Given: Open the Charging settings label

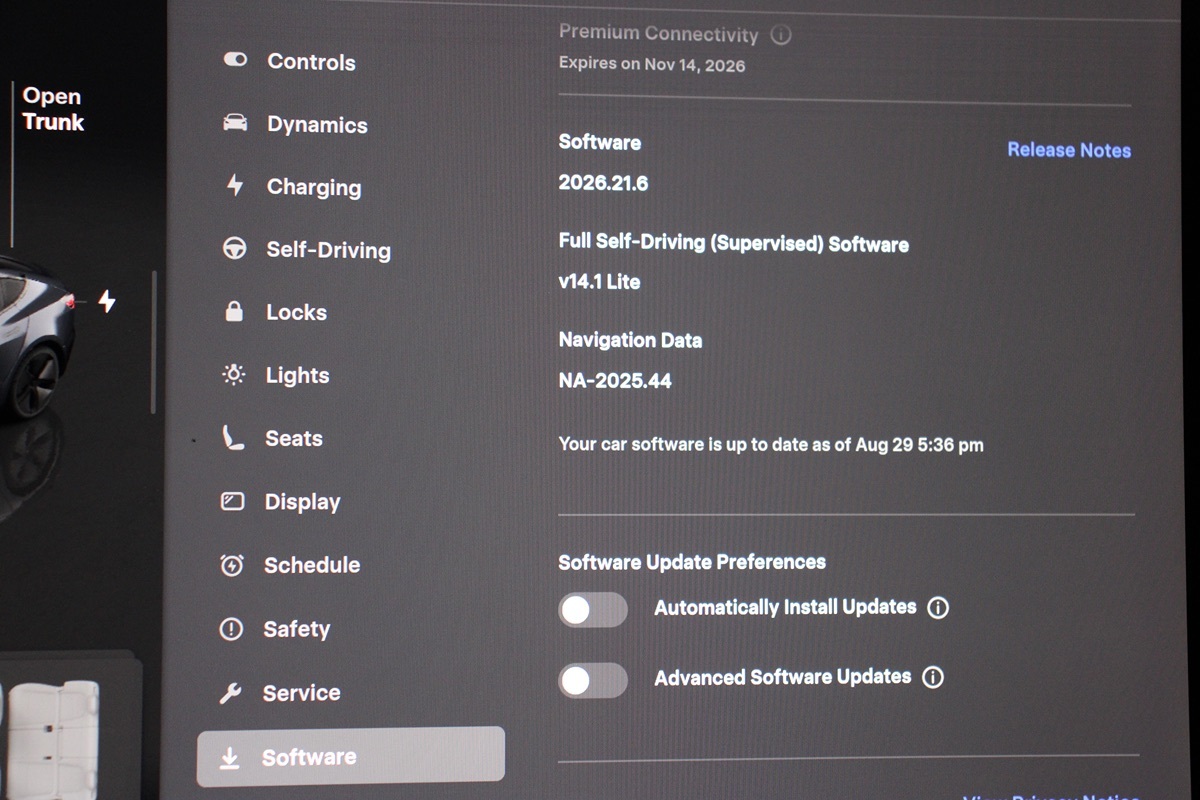Looking at the screenshot, I should point(314,187).
